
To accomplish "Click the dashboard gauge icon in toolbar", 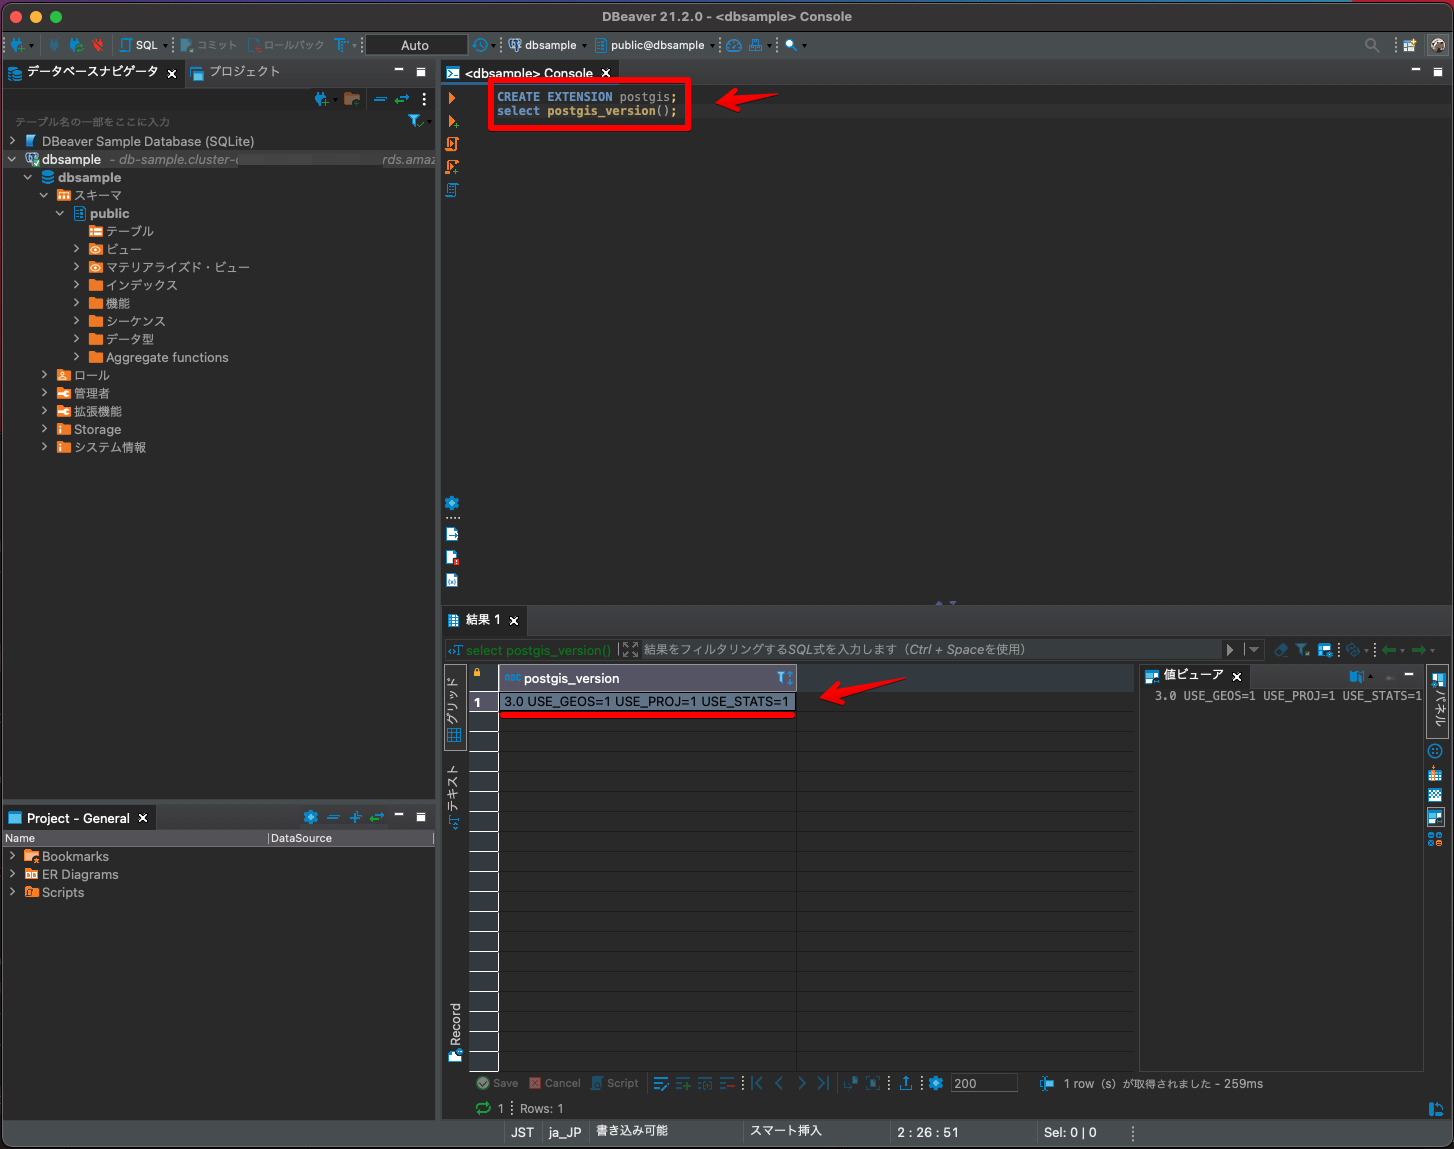I will coord(734,45).
